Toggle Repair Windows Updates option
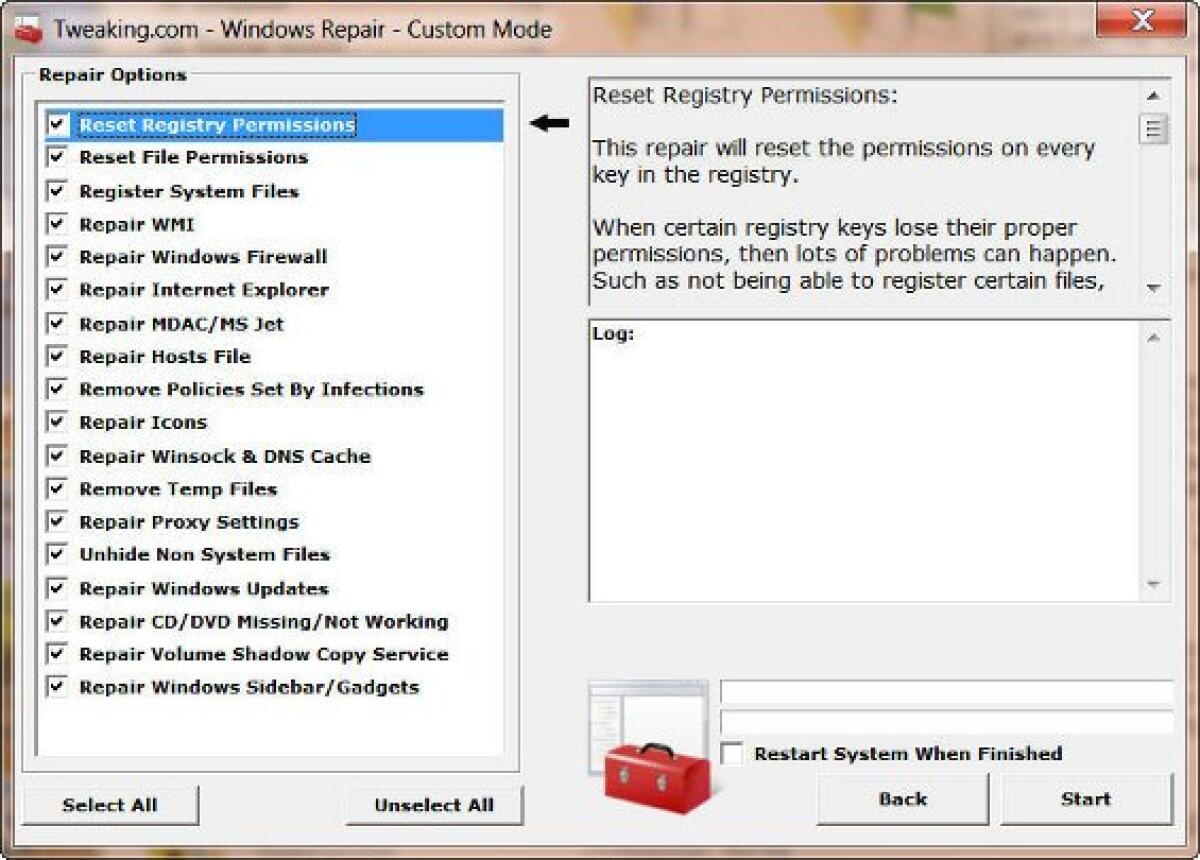The width and height of the screenshot is (1200, 860). tap(58, 587)
